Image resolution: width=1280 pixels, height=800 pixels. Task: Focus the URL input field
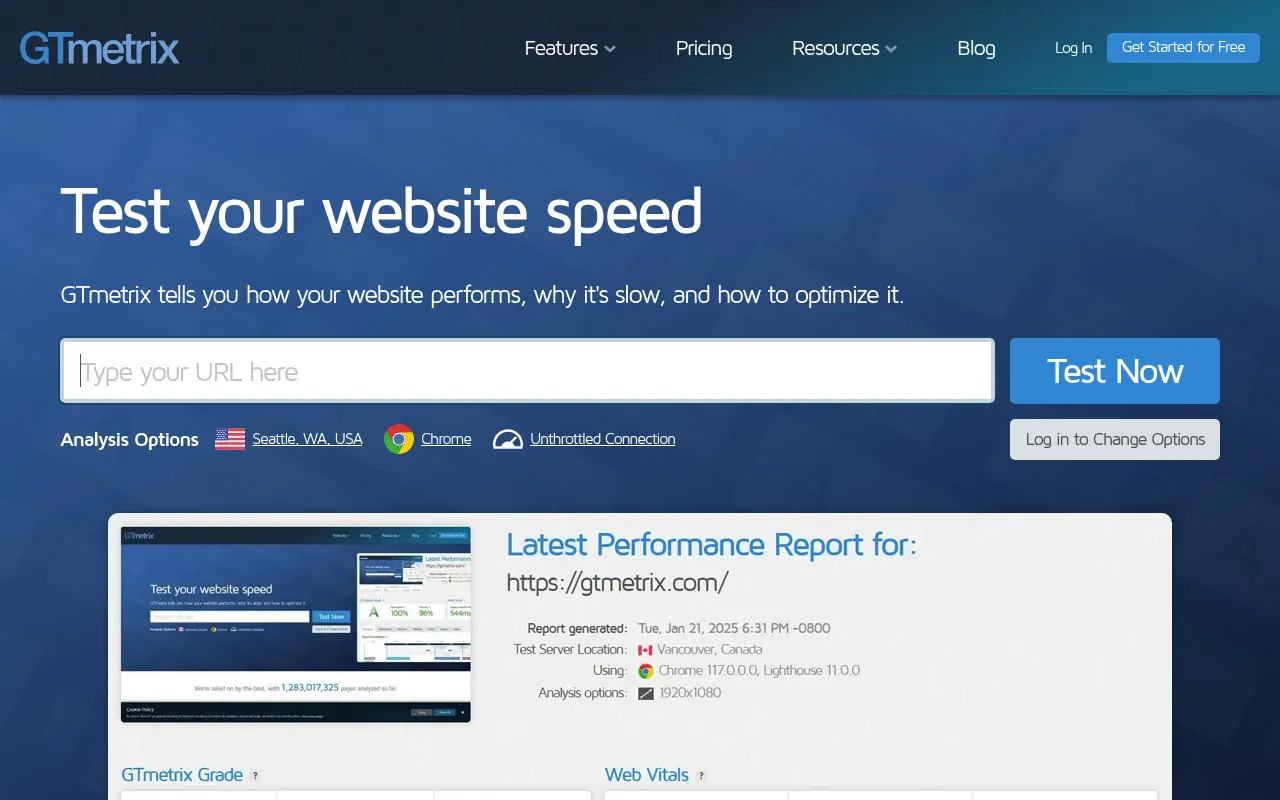(527, 371)
